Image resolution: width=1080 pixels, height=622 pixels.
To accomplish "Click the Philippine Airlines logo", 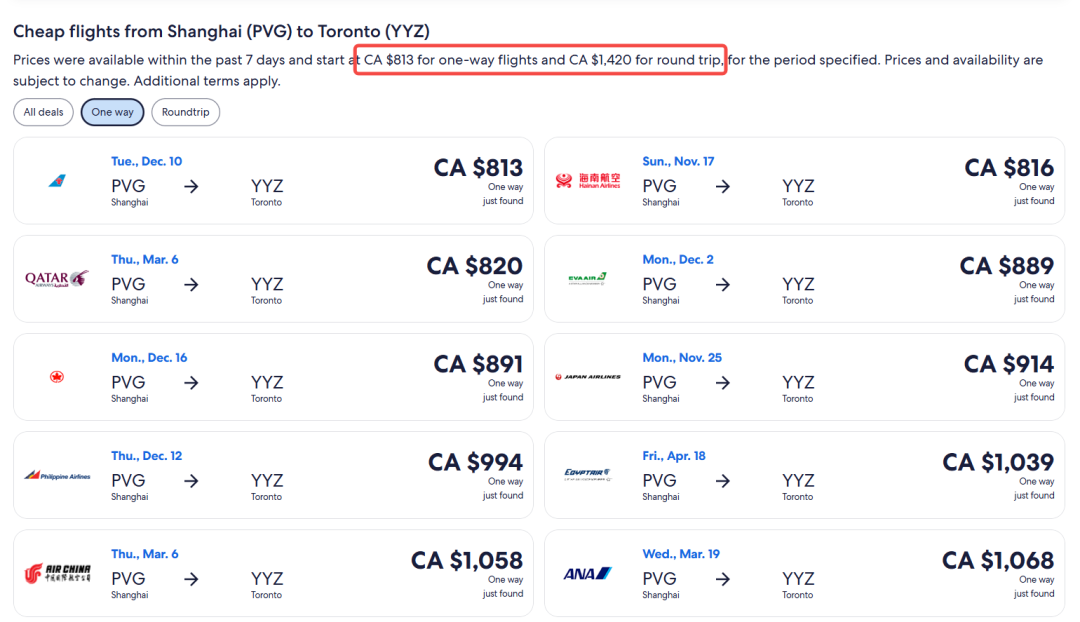I will click(x=57, y=475).
